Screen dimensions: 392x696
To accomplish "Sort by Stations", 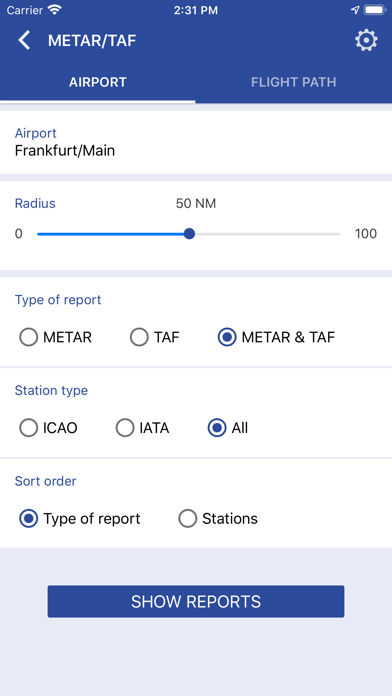I will tap(218, 519).
